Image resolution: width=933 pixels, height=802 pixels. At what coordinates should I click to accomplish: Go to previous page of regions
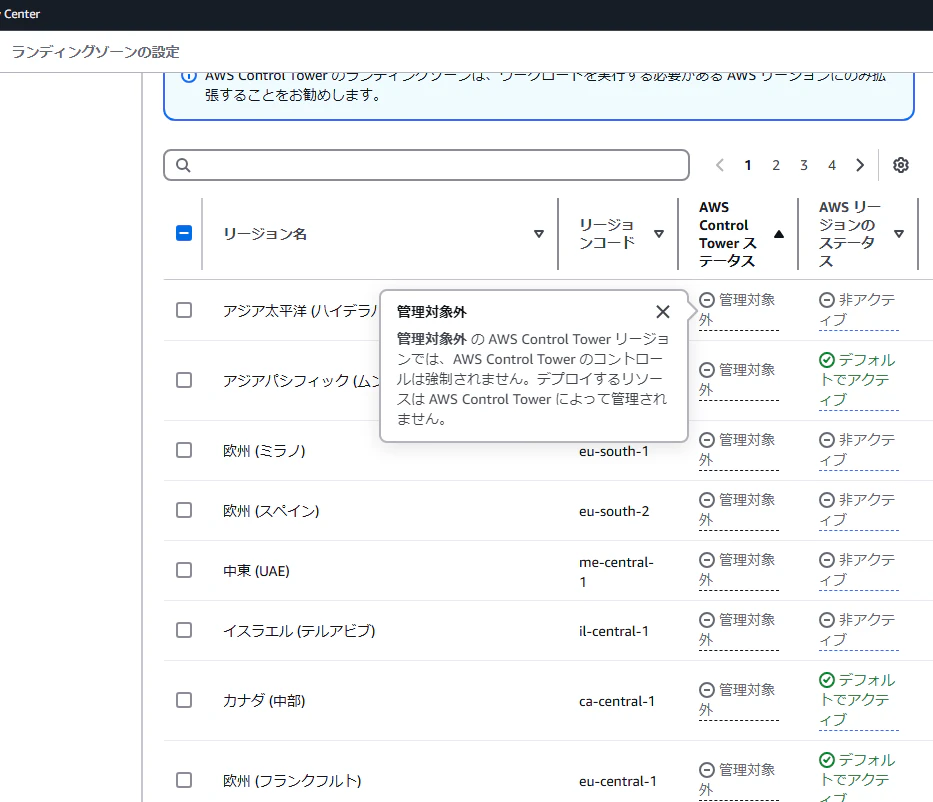pos(719,165)
